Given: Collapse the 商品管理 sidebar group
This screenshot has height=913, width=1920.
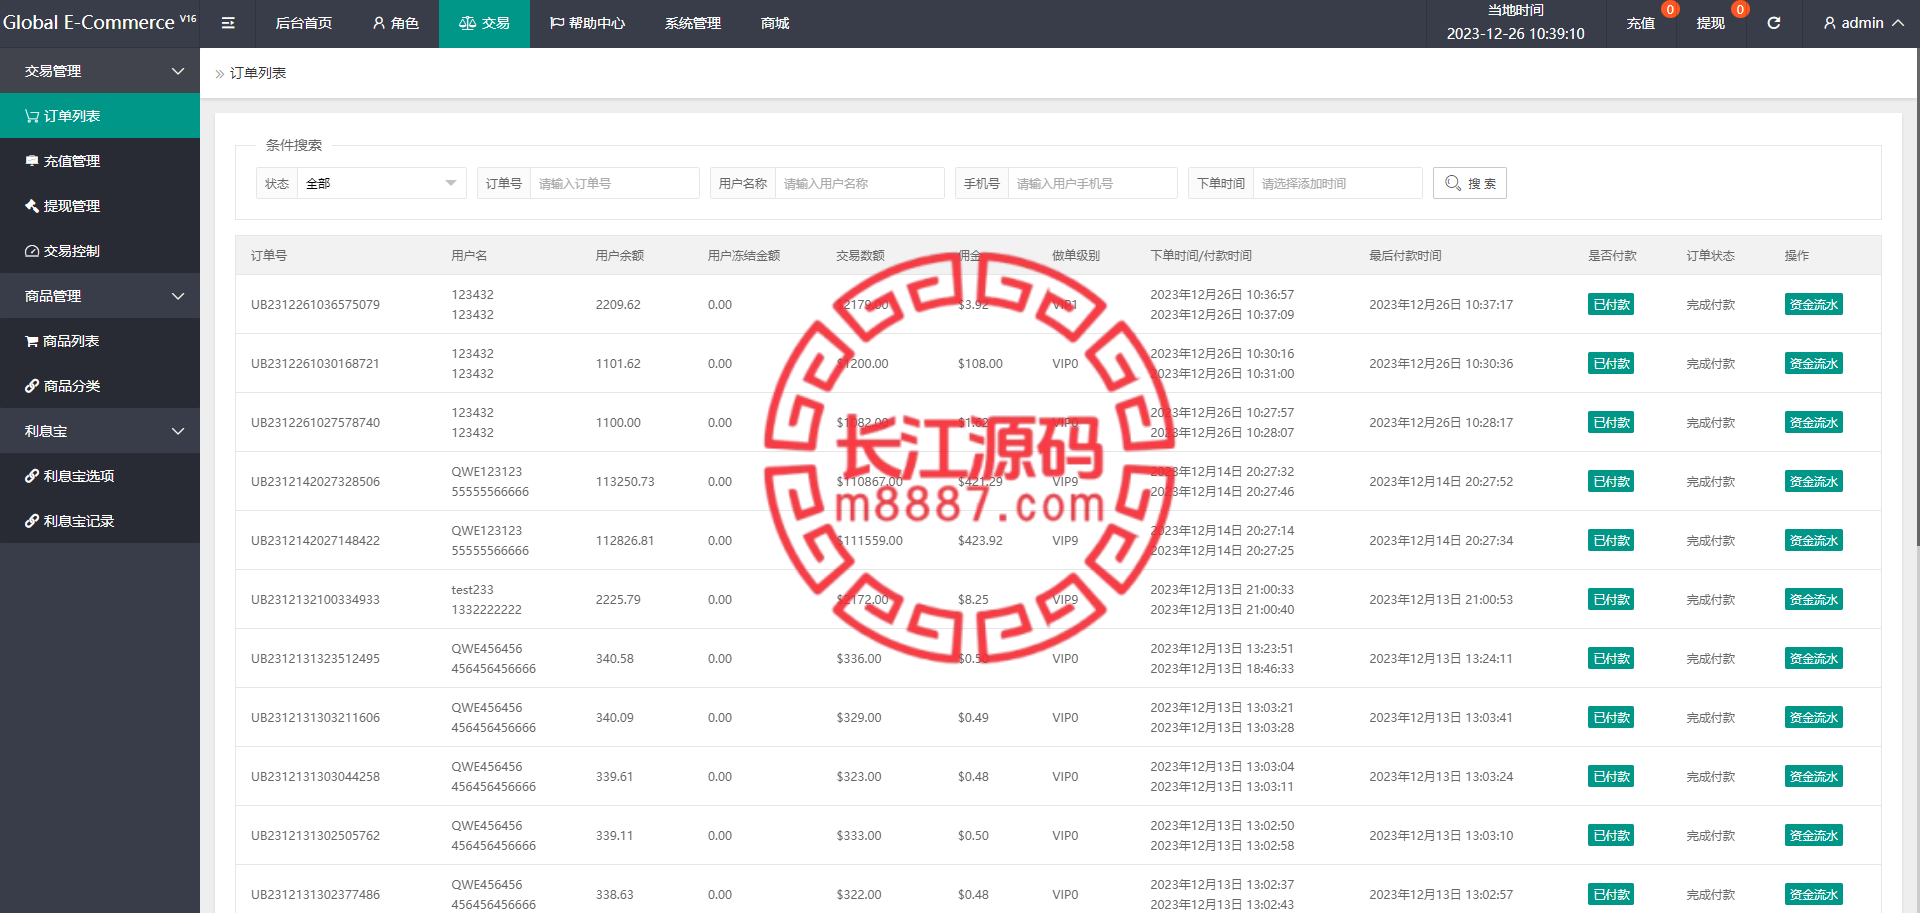Looking at the screenshot, I should pyautogui.click(x=100, y=296).
